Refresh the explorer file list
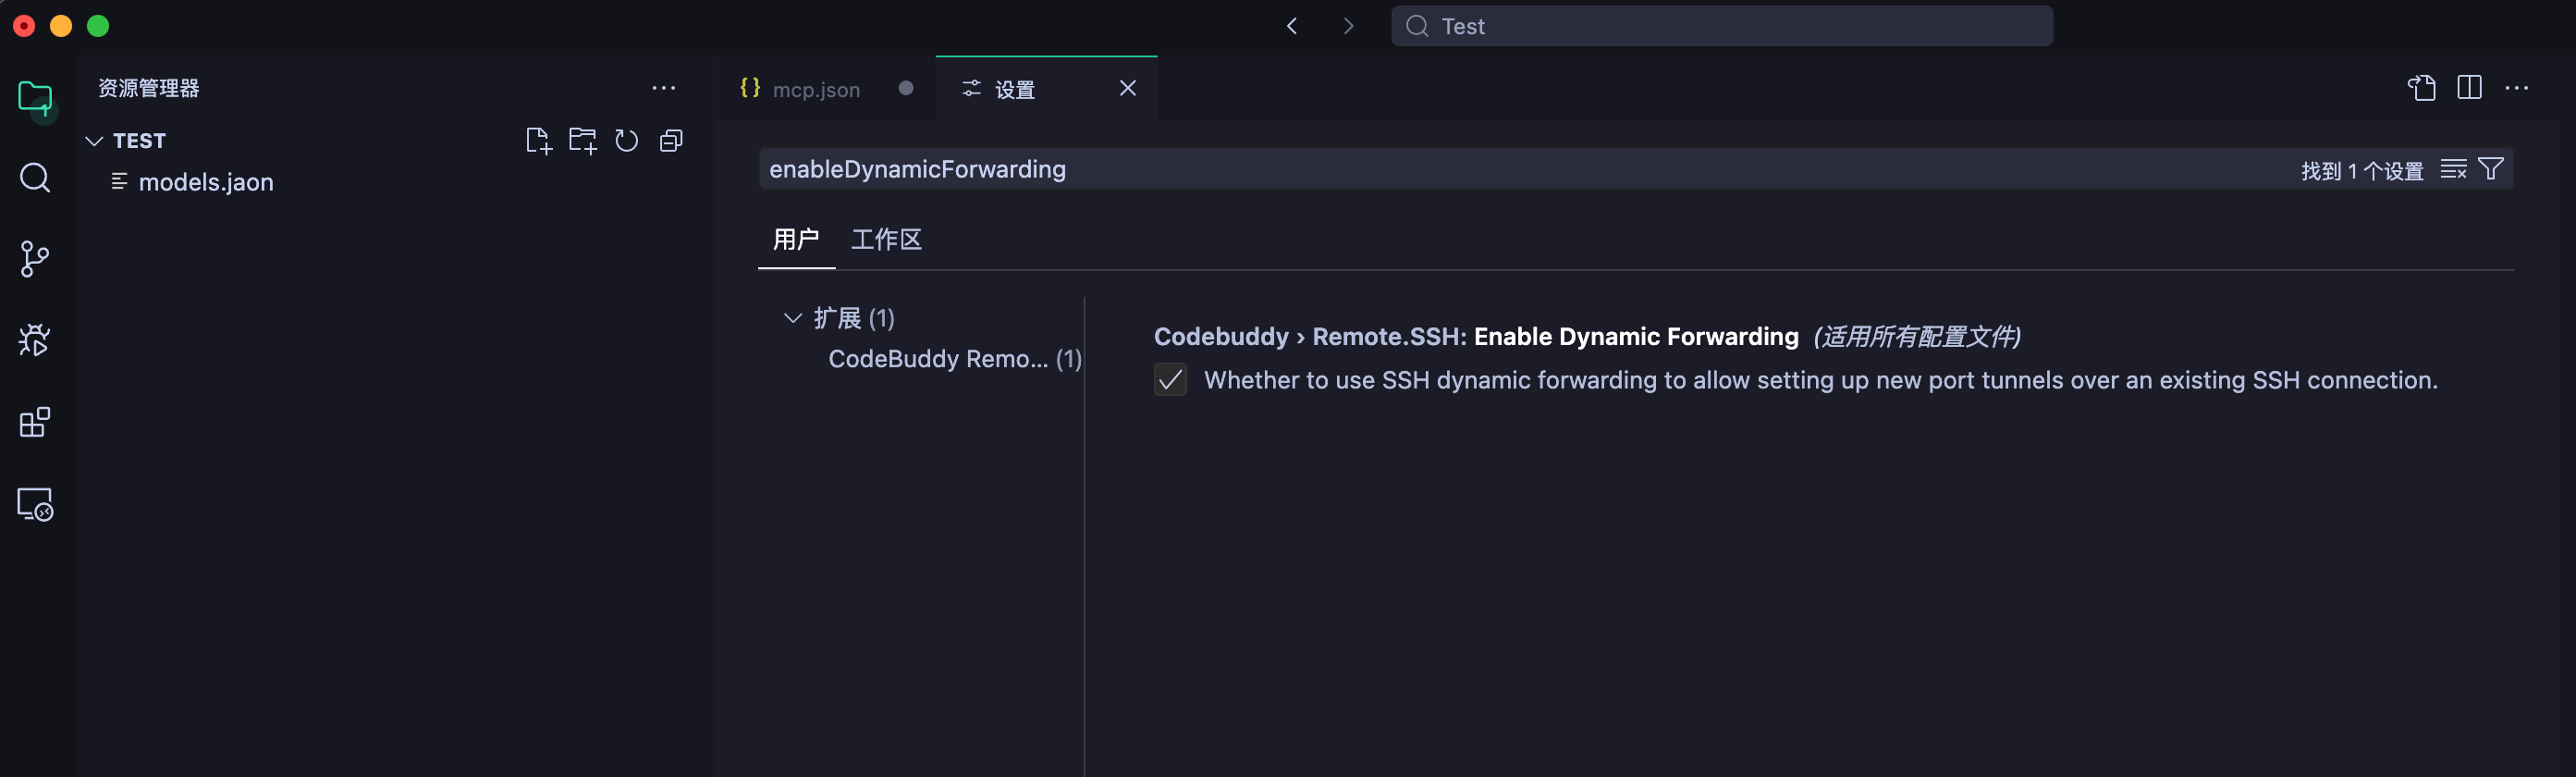 tap(627, 141)
